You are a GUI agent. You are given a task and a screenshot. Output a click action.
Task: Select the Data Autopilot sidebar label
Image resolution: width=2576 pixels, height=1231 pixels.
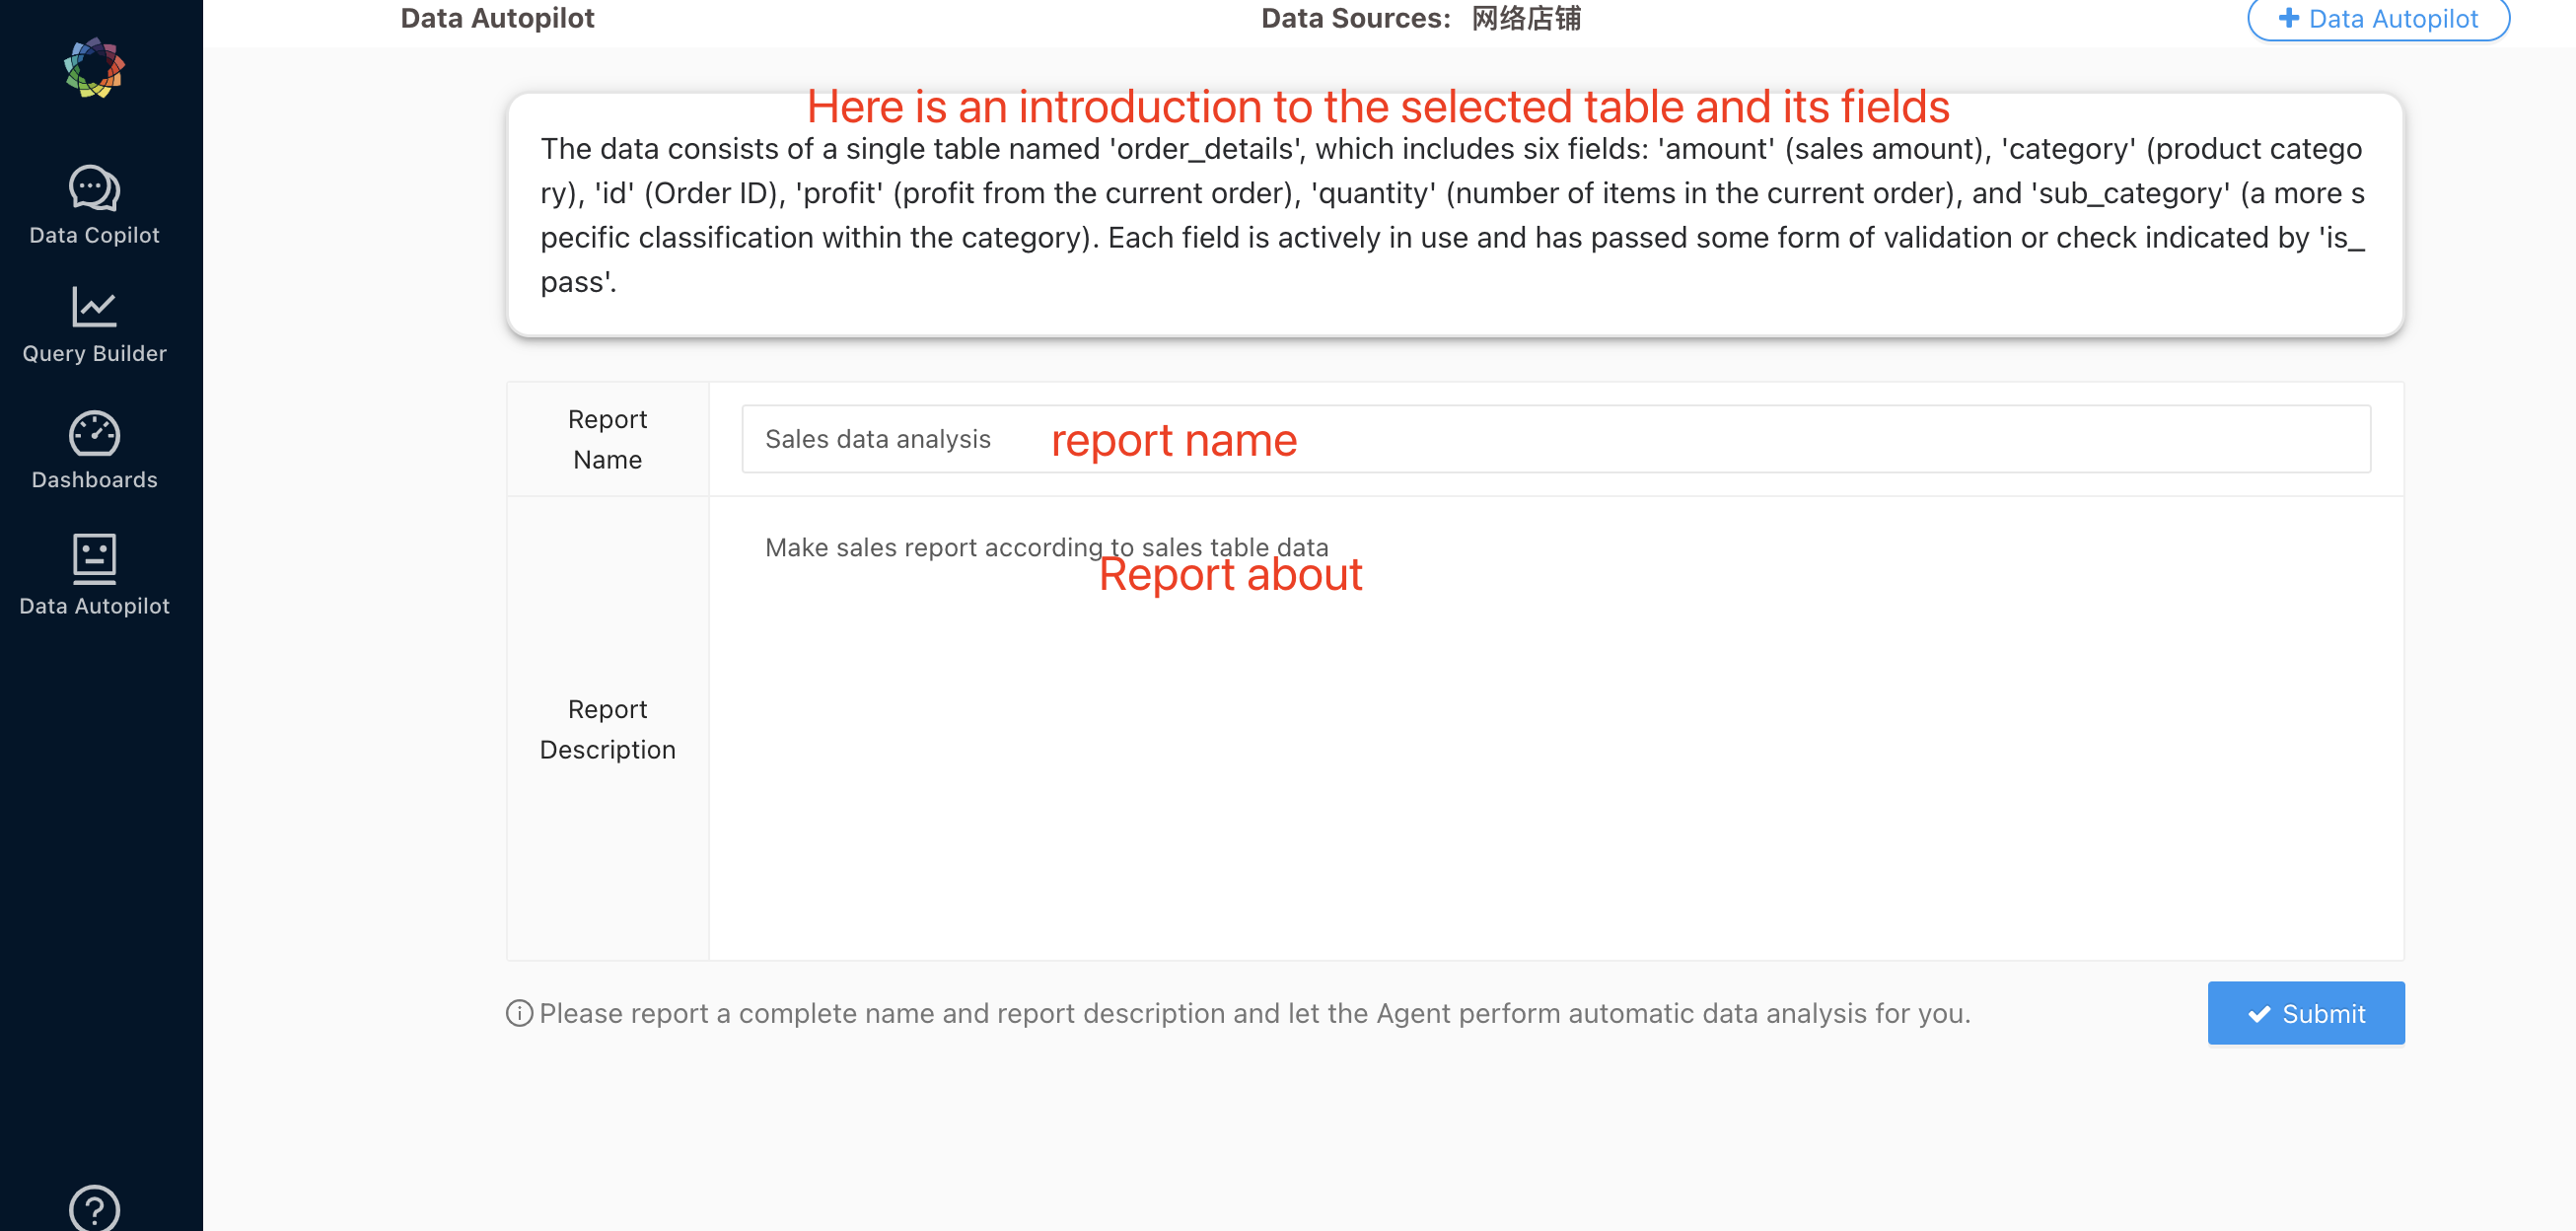pyautogui.click(x=94, y=605)
